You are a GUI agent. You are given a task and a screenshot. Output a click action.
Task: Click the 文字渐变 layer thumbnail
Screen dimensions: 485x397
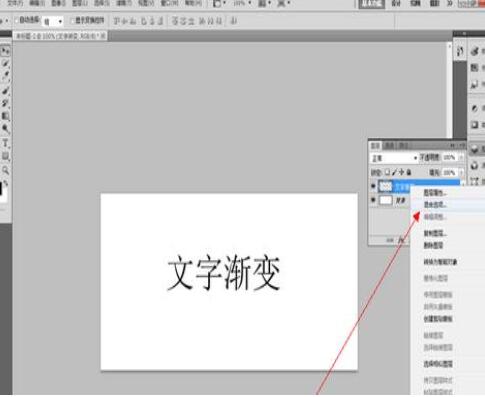pyautogui.click(x=386, y=186)
